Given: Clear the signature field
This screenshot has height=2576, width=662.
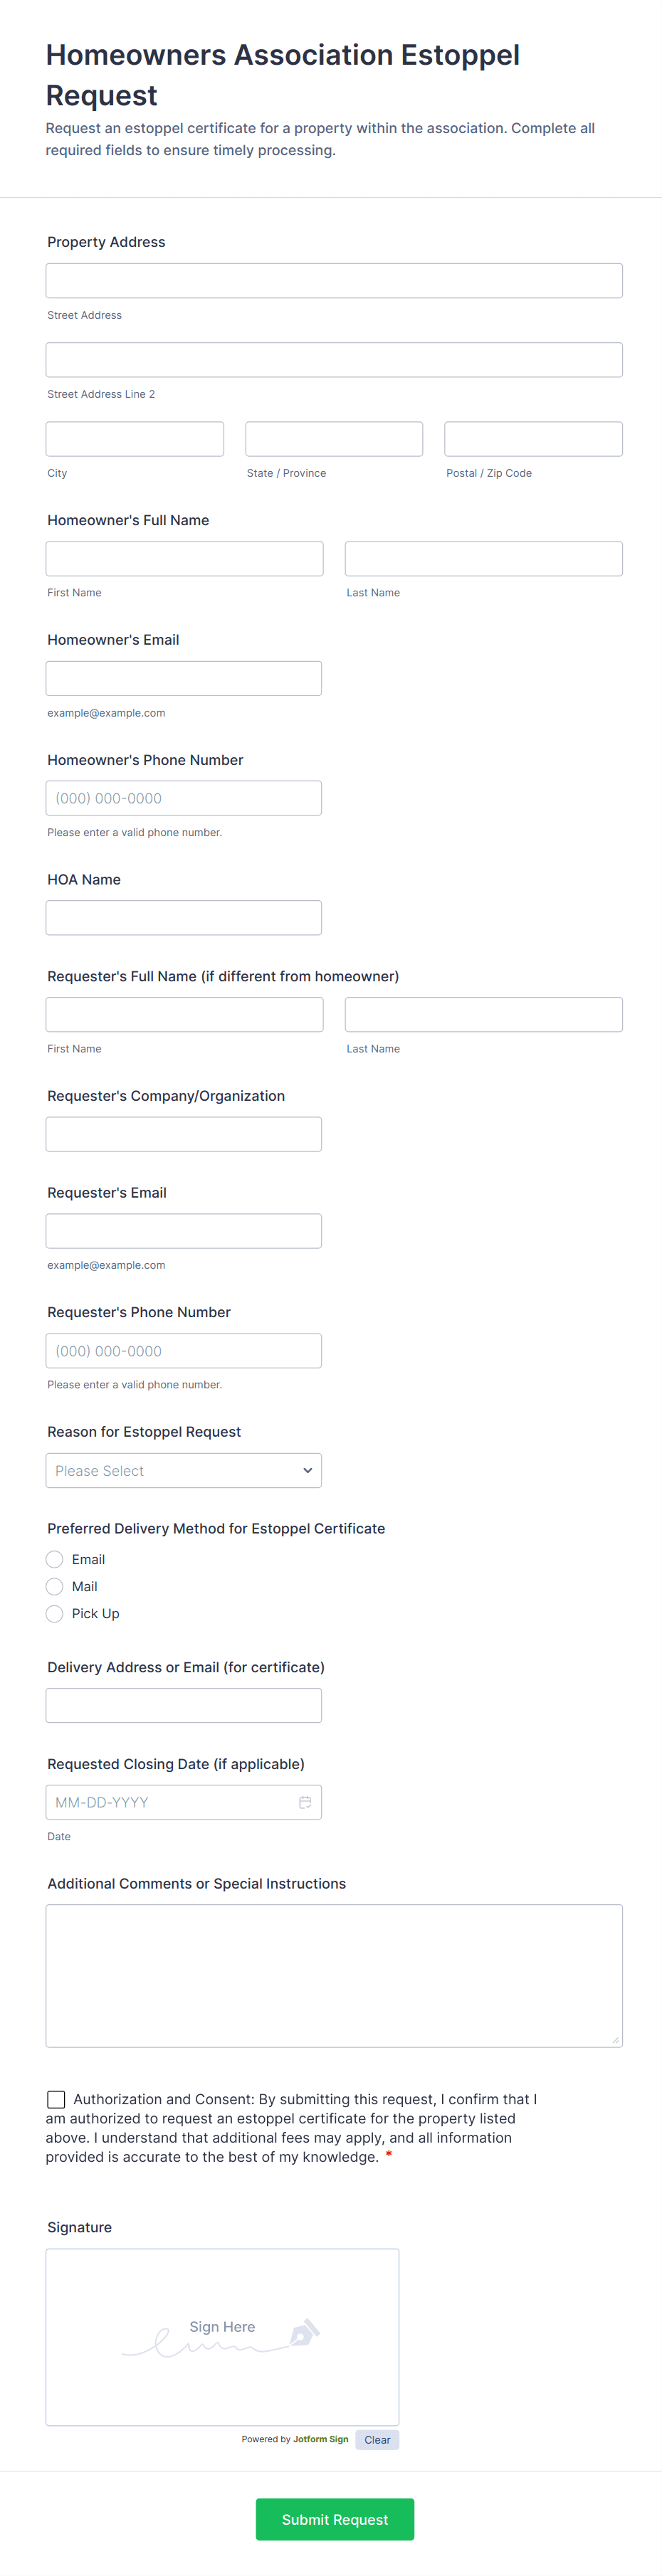Looking at the screenshot, I should 377,2440.
